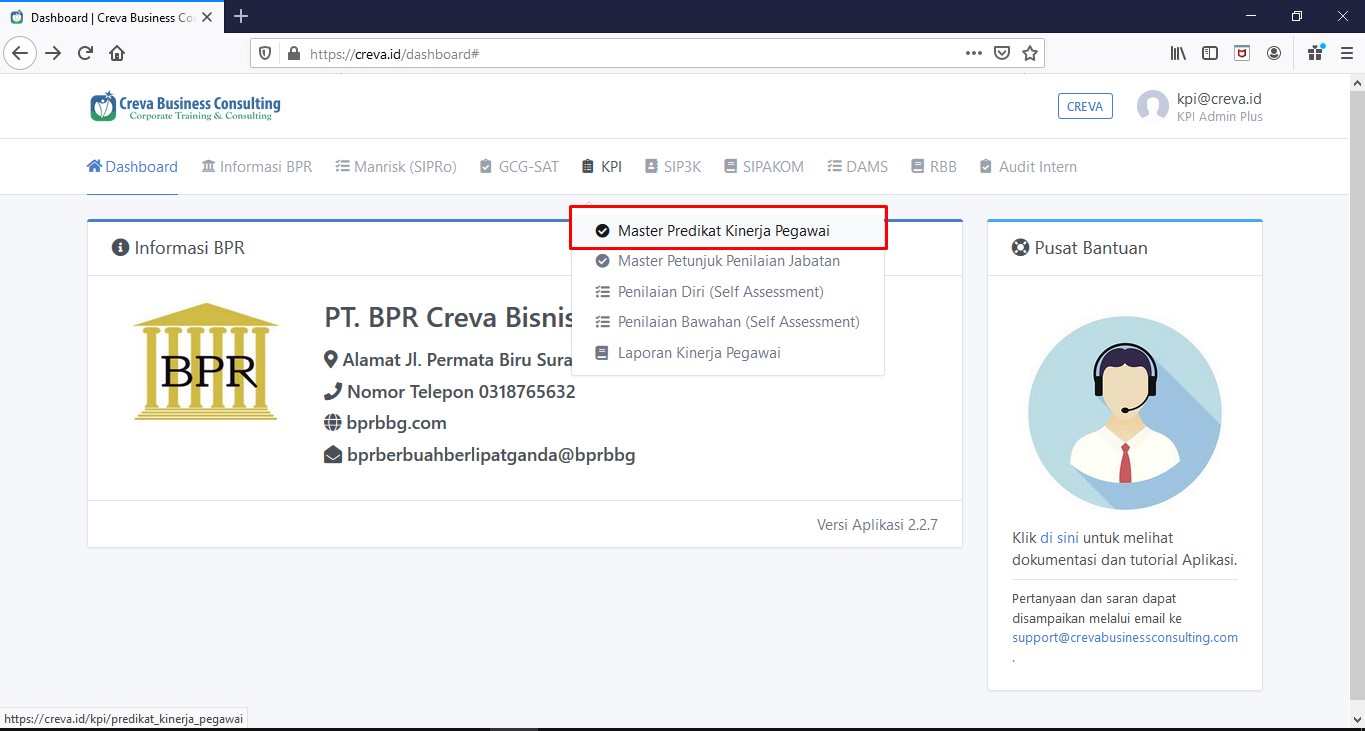Image resolution: width=1365 pixels, height=731 pixels.
Task: Click the bprbbg.com website text
Action: pyautogui.click(x=397, y=423)
